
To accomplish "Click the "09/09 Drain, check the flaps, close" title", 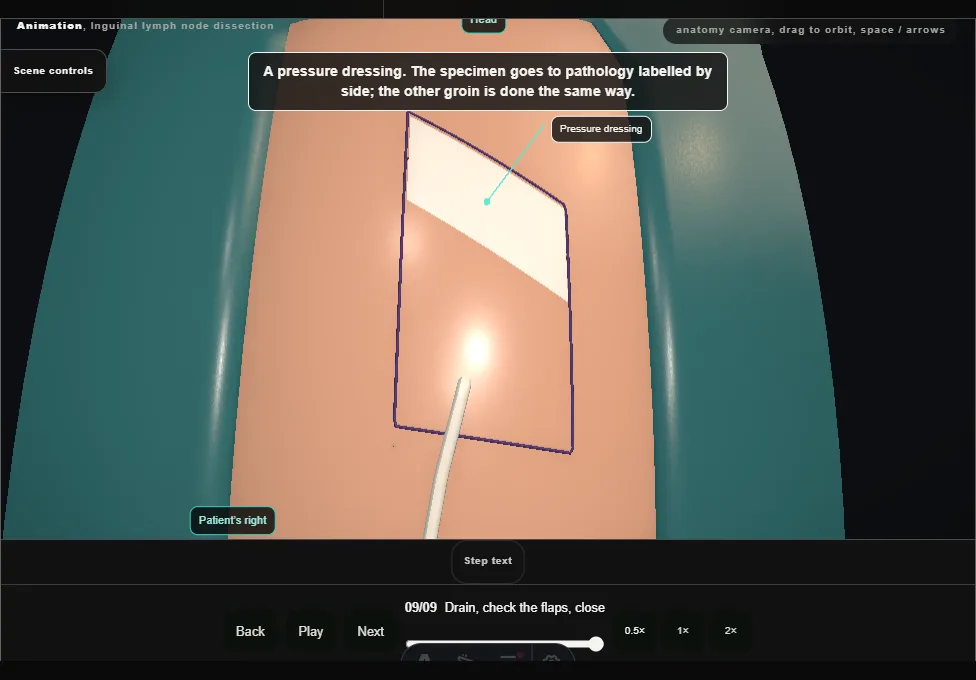I will click(x=505, y=608).
